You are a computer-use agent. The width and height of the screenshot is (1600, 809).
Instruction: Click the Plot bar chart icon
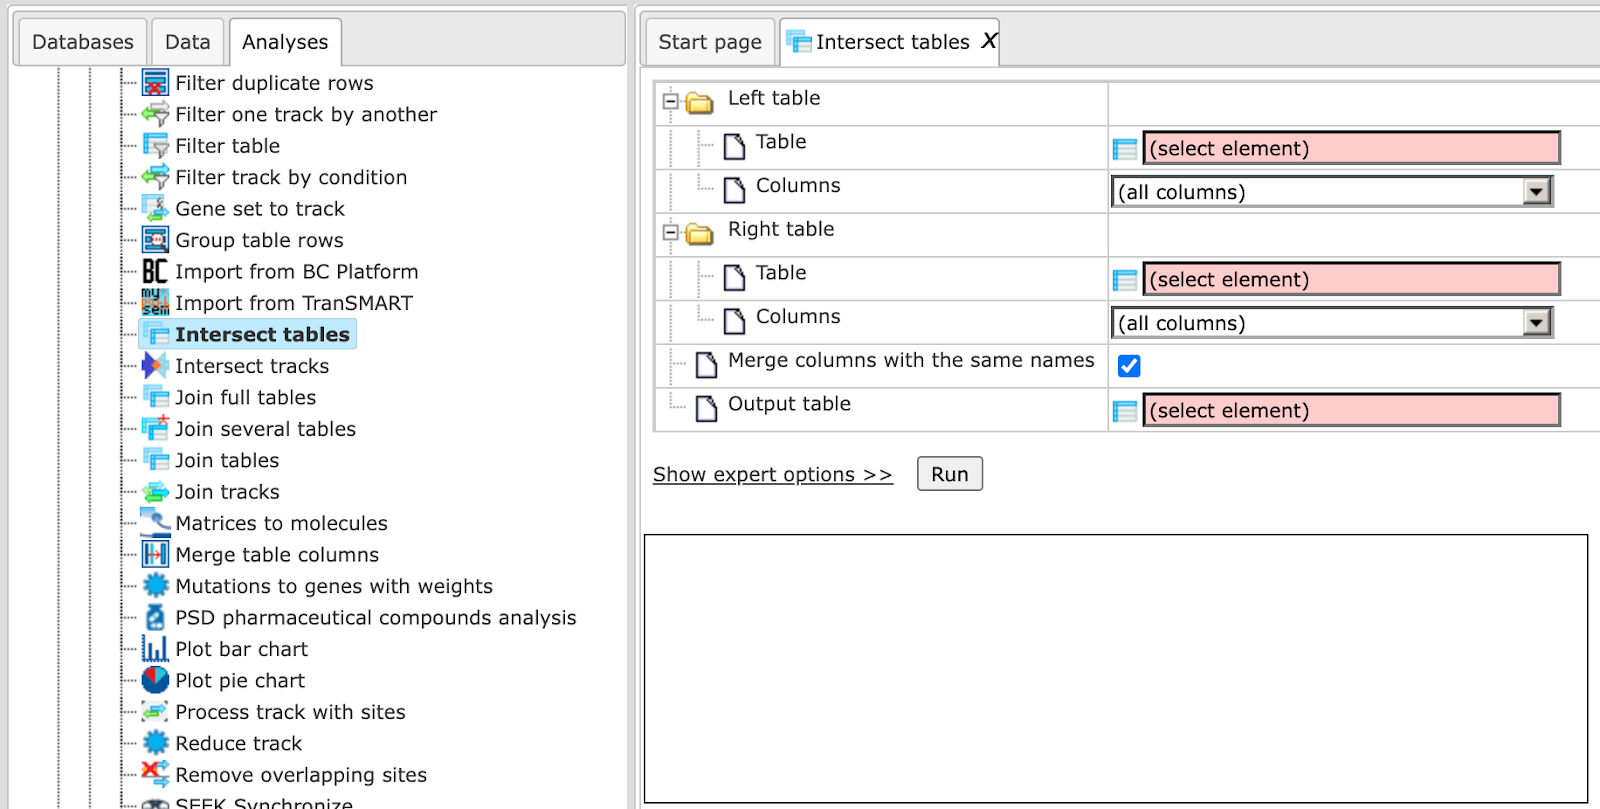155,649
